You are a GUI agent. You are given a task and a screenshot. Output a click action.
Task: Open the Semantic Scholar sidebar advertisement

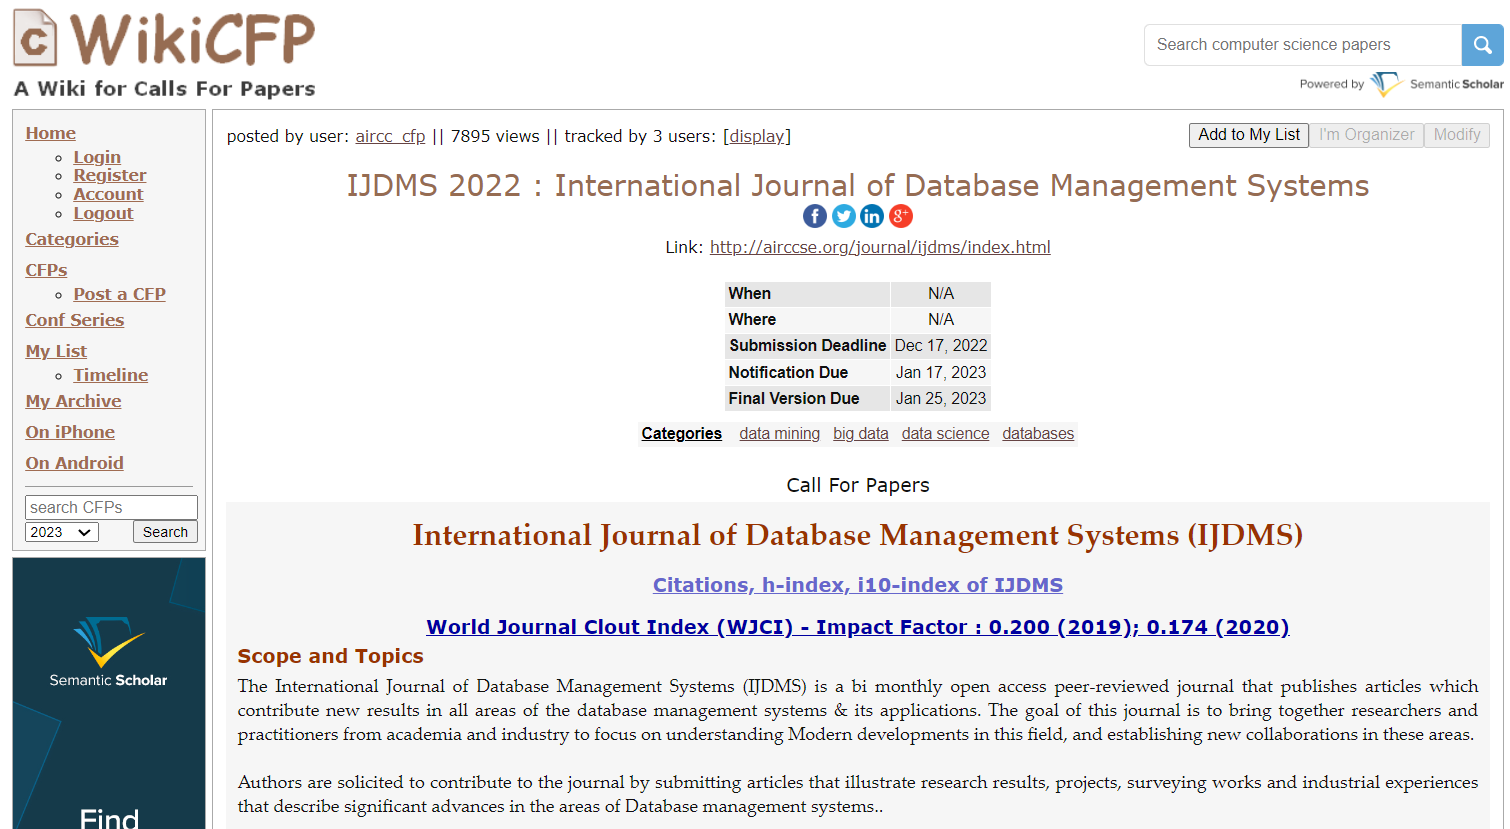(109, 693)
